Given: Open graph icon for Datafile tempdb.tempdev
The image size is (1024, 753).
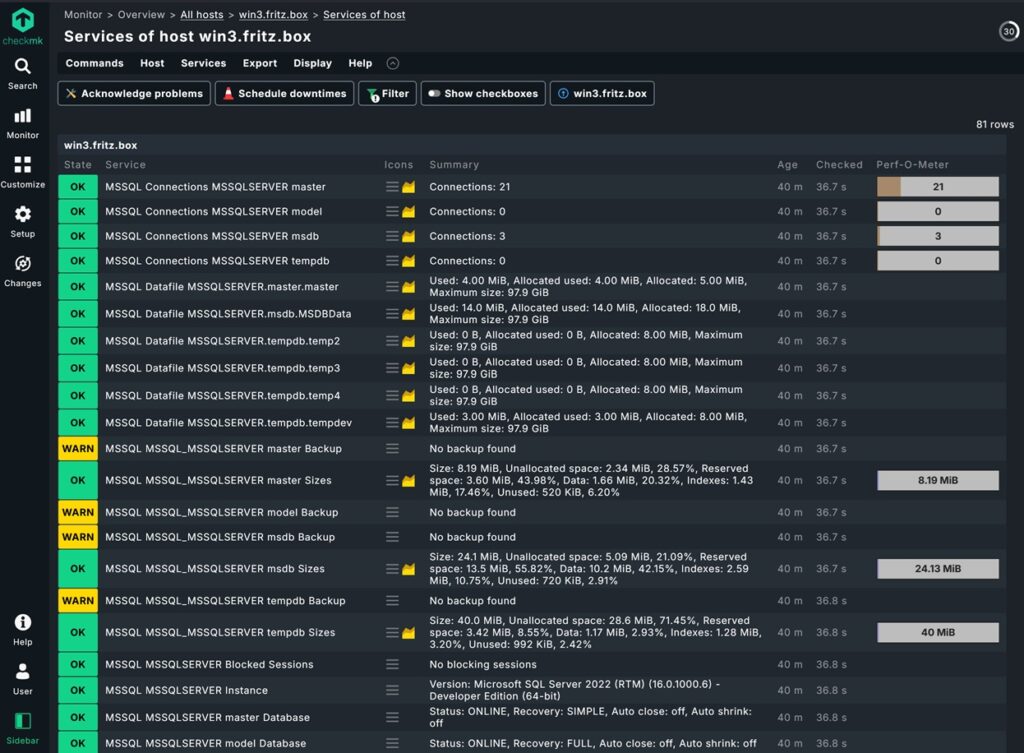Looking at the screenshot, I should (x=409, y=423).
